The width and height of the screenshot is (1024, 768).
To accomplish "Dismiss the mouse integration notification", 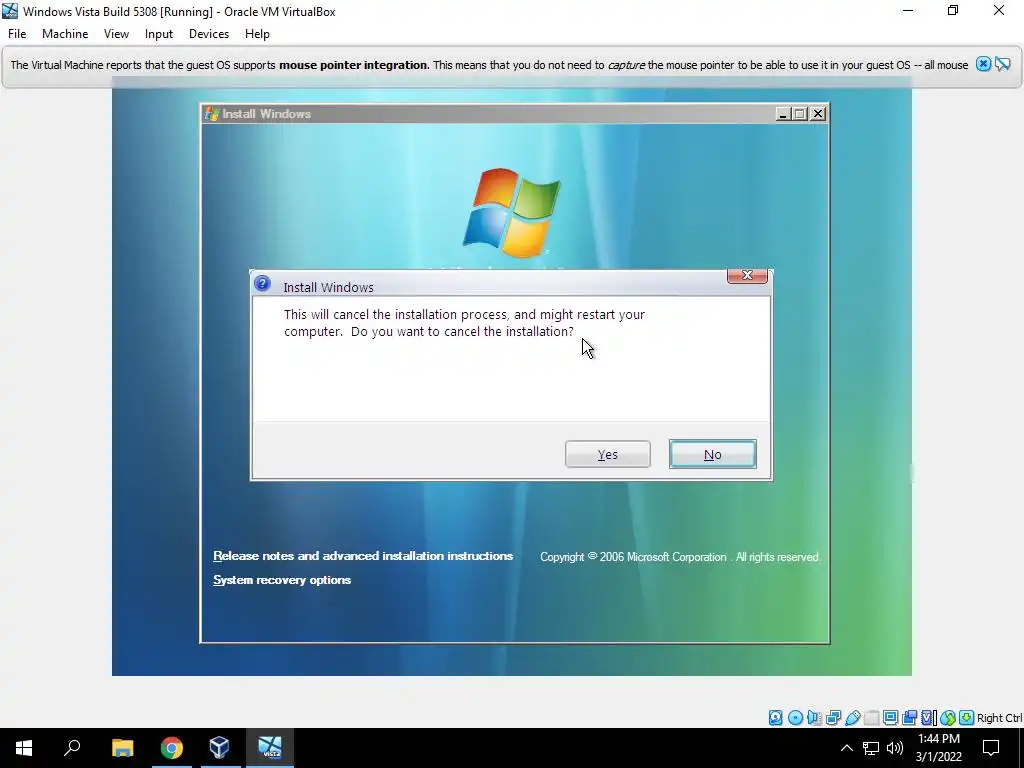I will pos(983,64).
